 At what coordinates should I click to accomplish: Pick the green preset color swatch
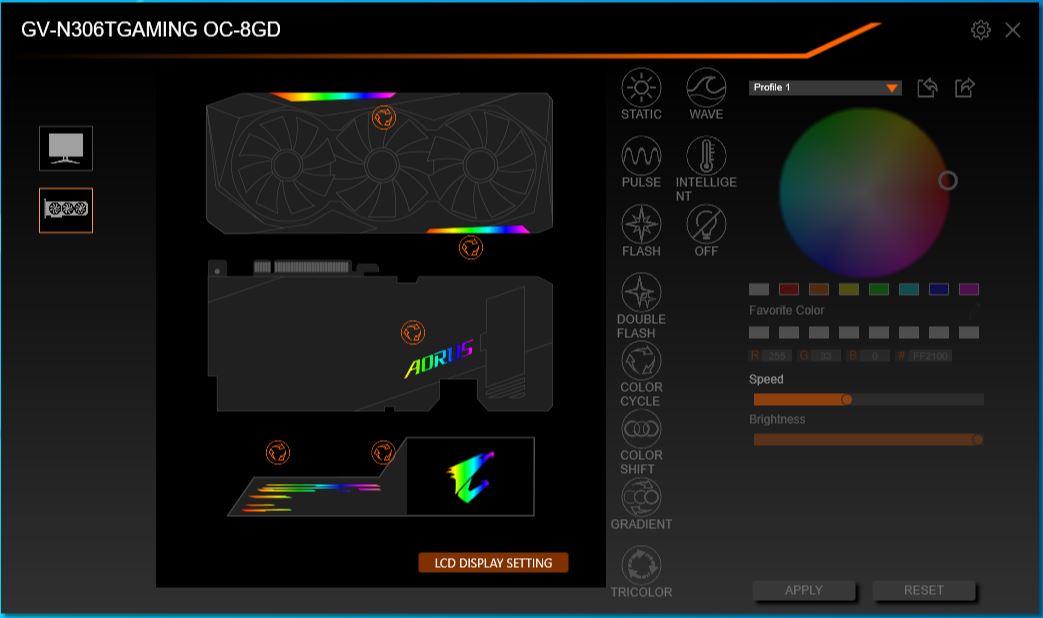pyautogui.click(x=879, y=289)
